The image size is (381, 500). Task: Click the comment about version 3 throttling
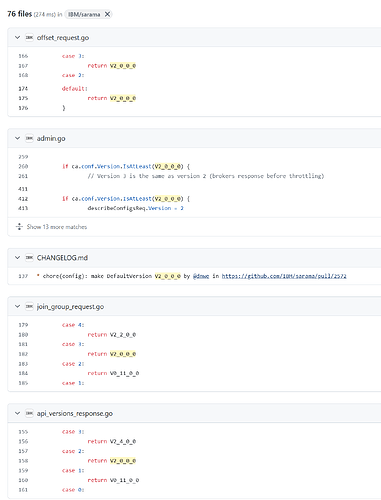[206, 176]
